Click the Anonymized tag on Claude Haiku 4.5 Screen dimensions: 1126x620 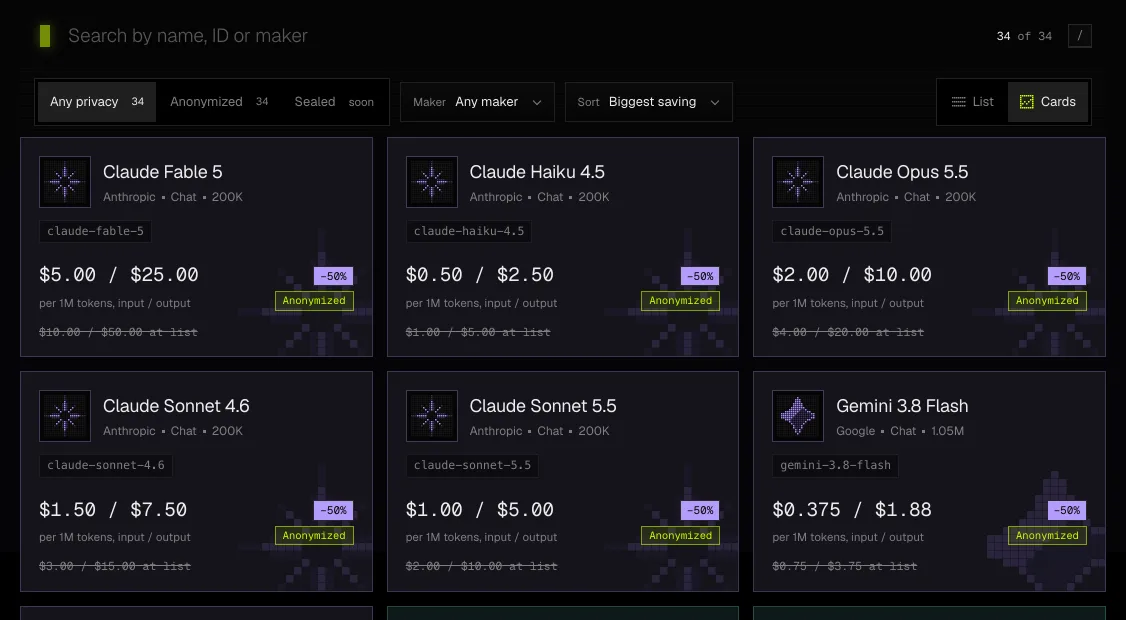coord(681,301)
